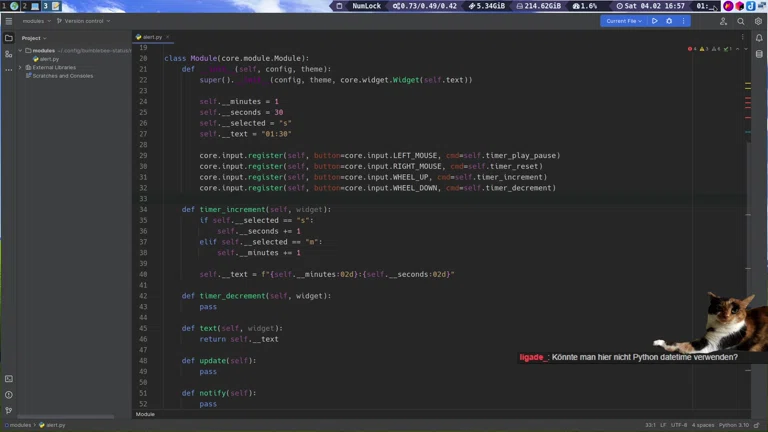Toggle the Project tool window folder icon
This screenshot has height=432, width=768.
9,38
